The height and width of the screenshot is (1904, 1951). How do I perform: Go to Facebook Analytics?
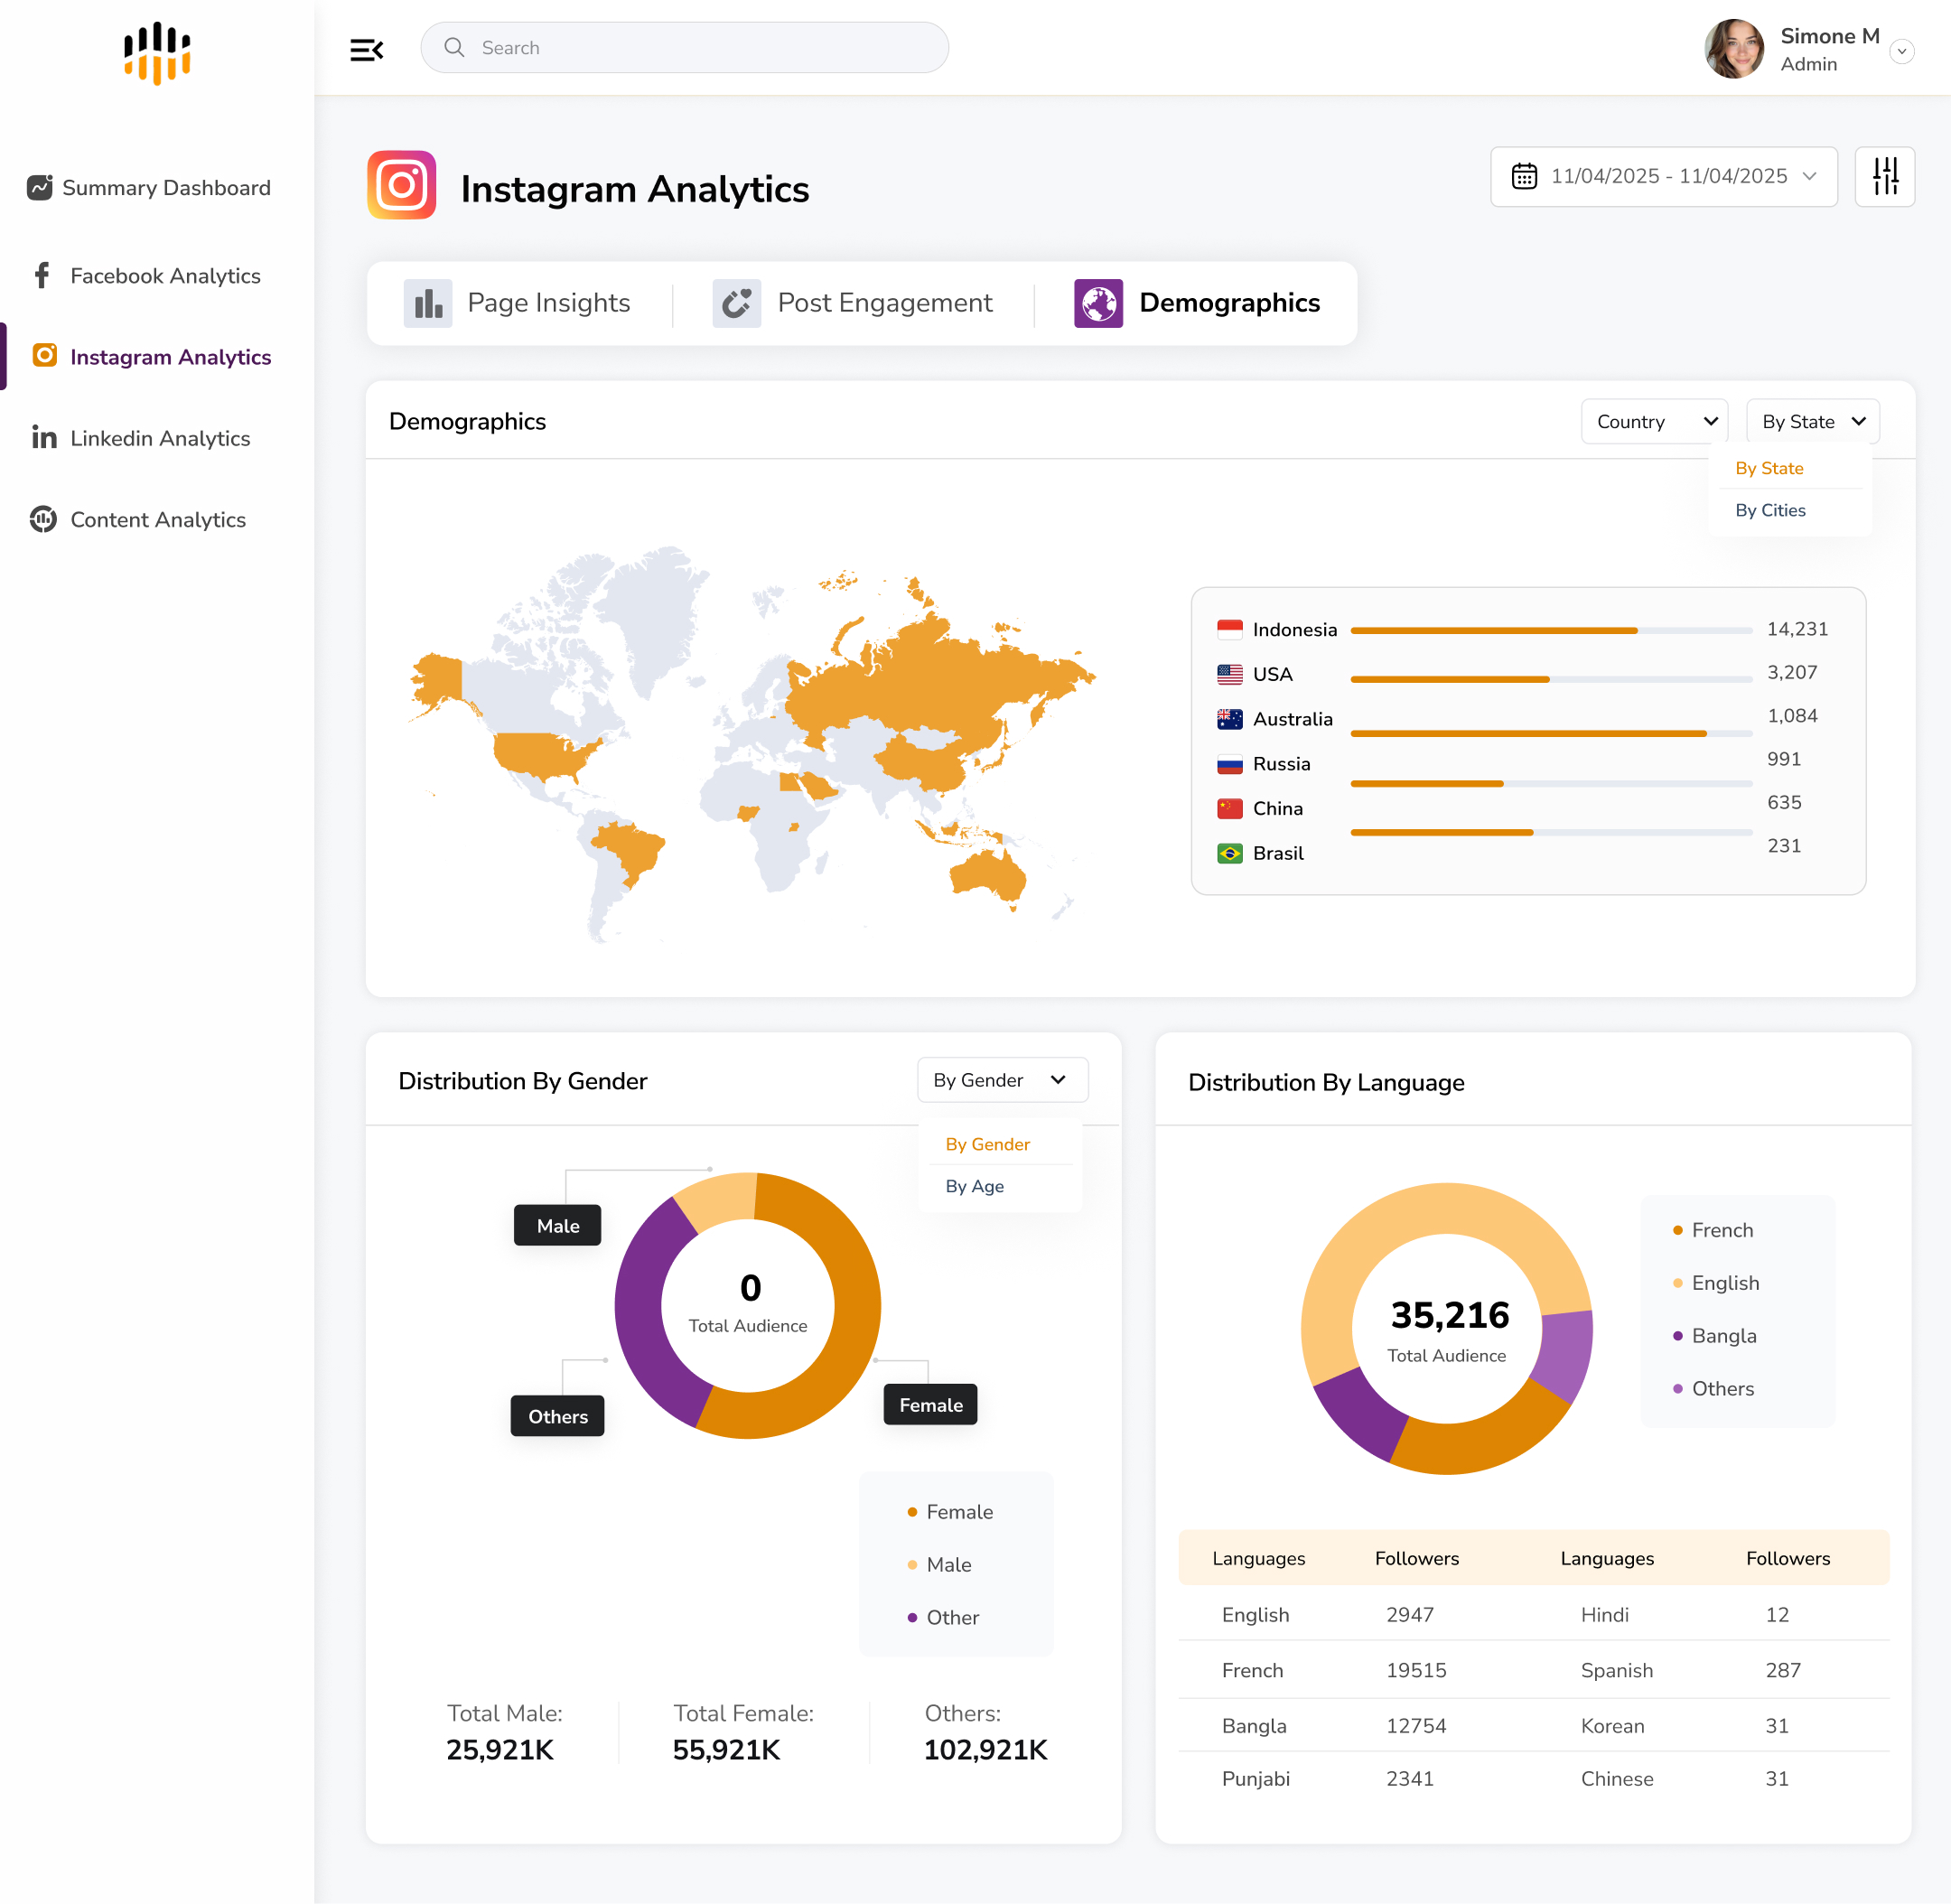click(x=146, y=275)
